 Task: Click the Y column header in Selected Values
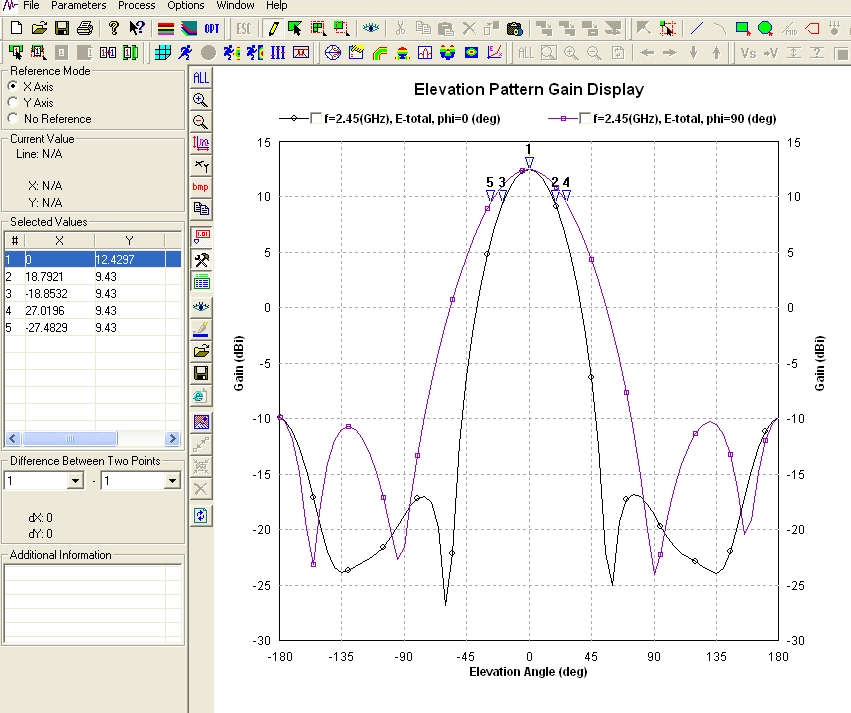point(128,241)
